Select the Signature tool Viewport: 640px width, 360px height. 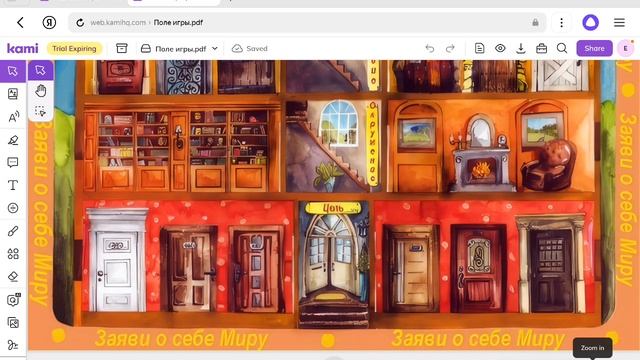tap(13, 345)
